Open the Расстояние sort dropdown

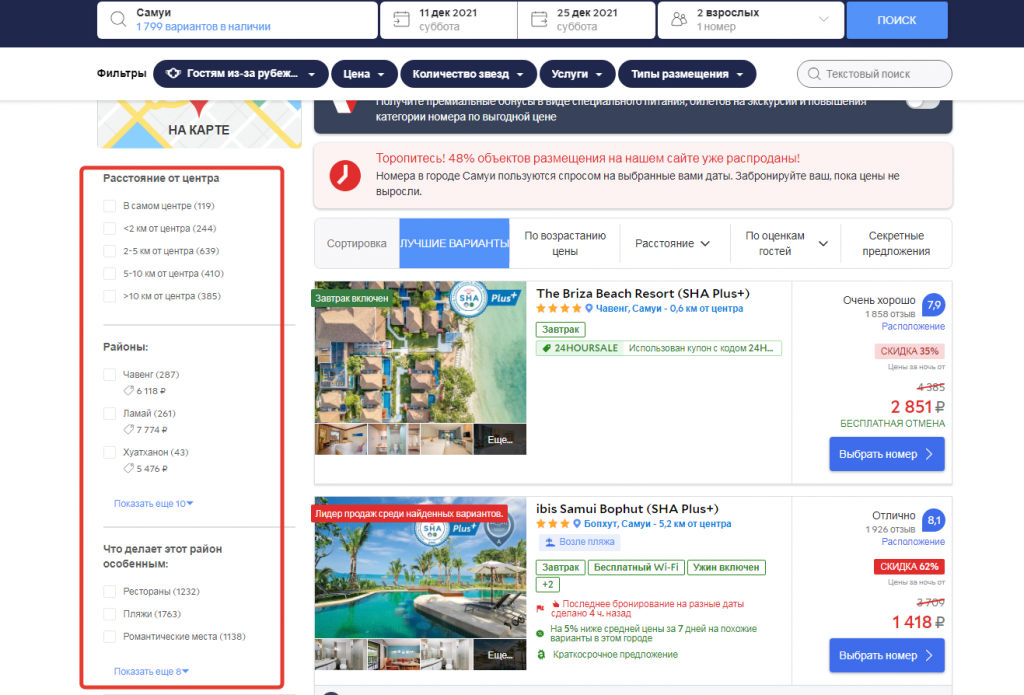[x=673, y=244]
